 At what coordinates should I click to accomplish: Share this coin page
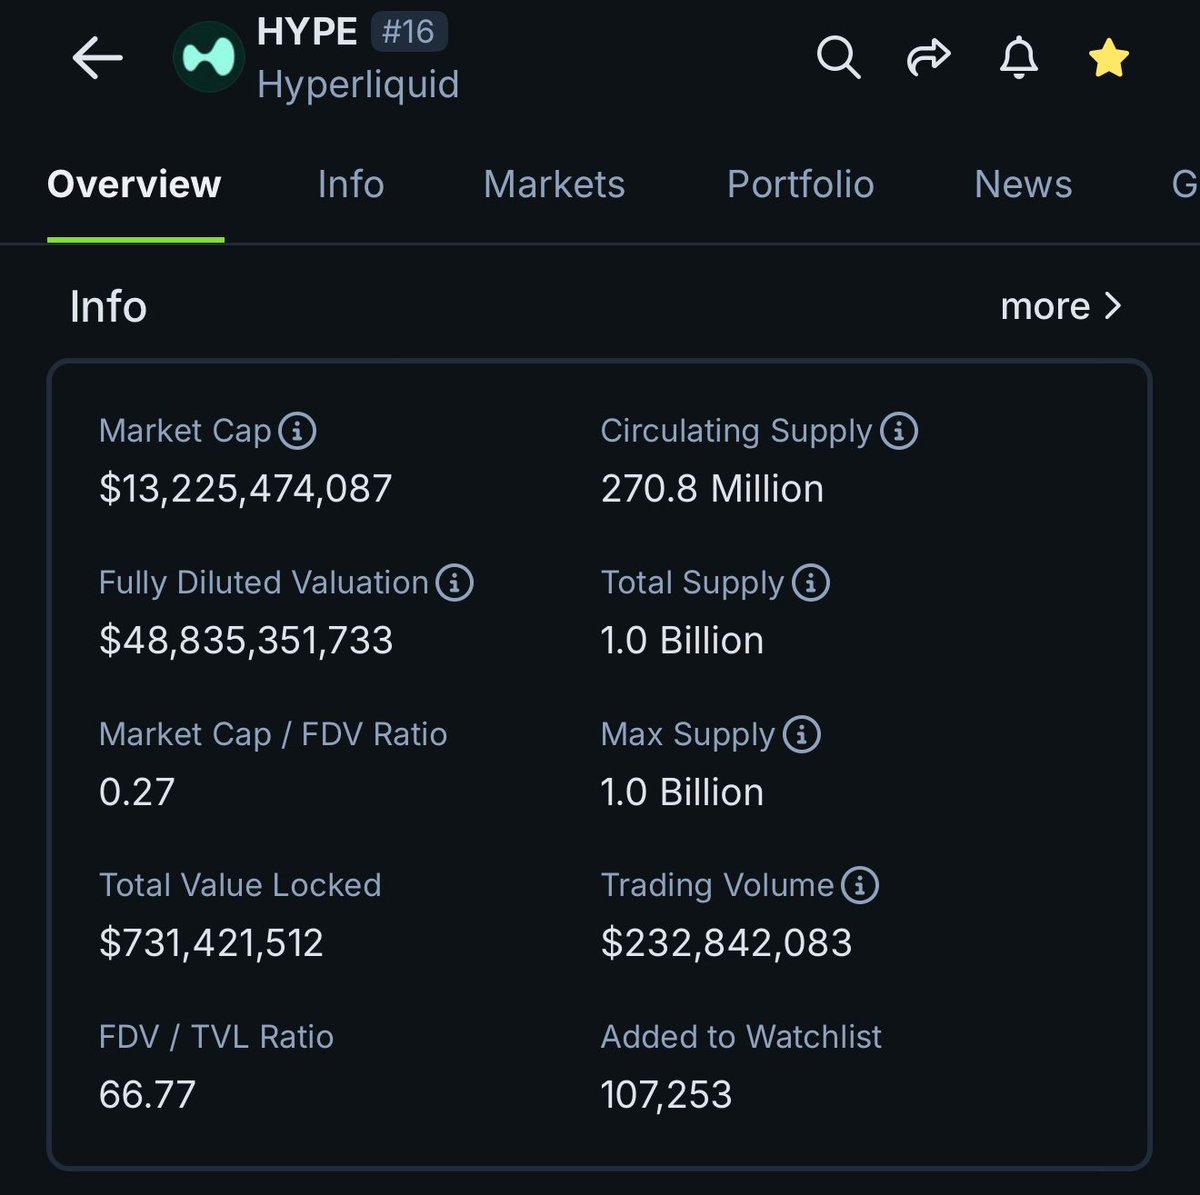[928, 58]
